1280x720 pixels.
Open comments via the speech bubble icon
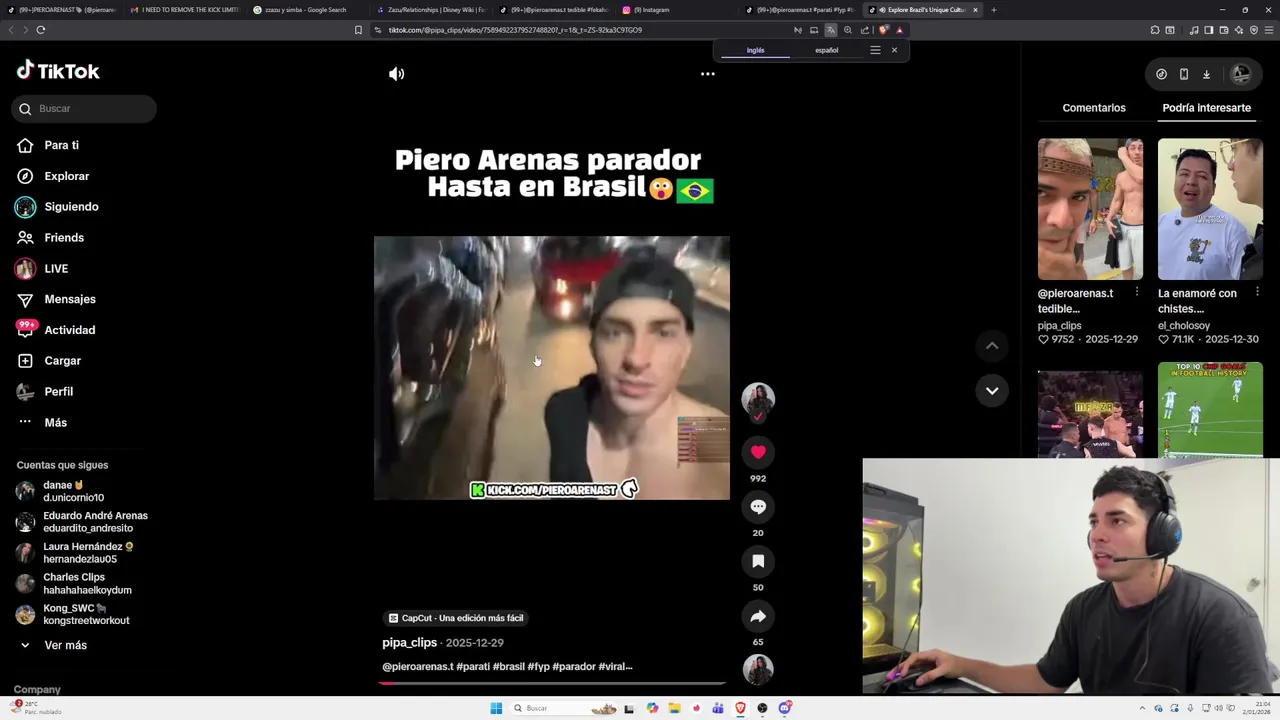coord(758,507)
